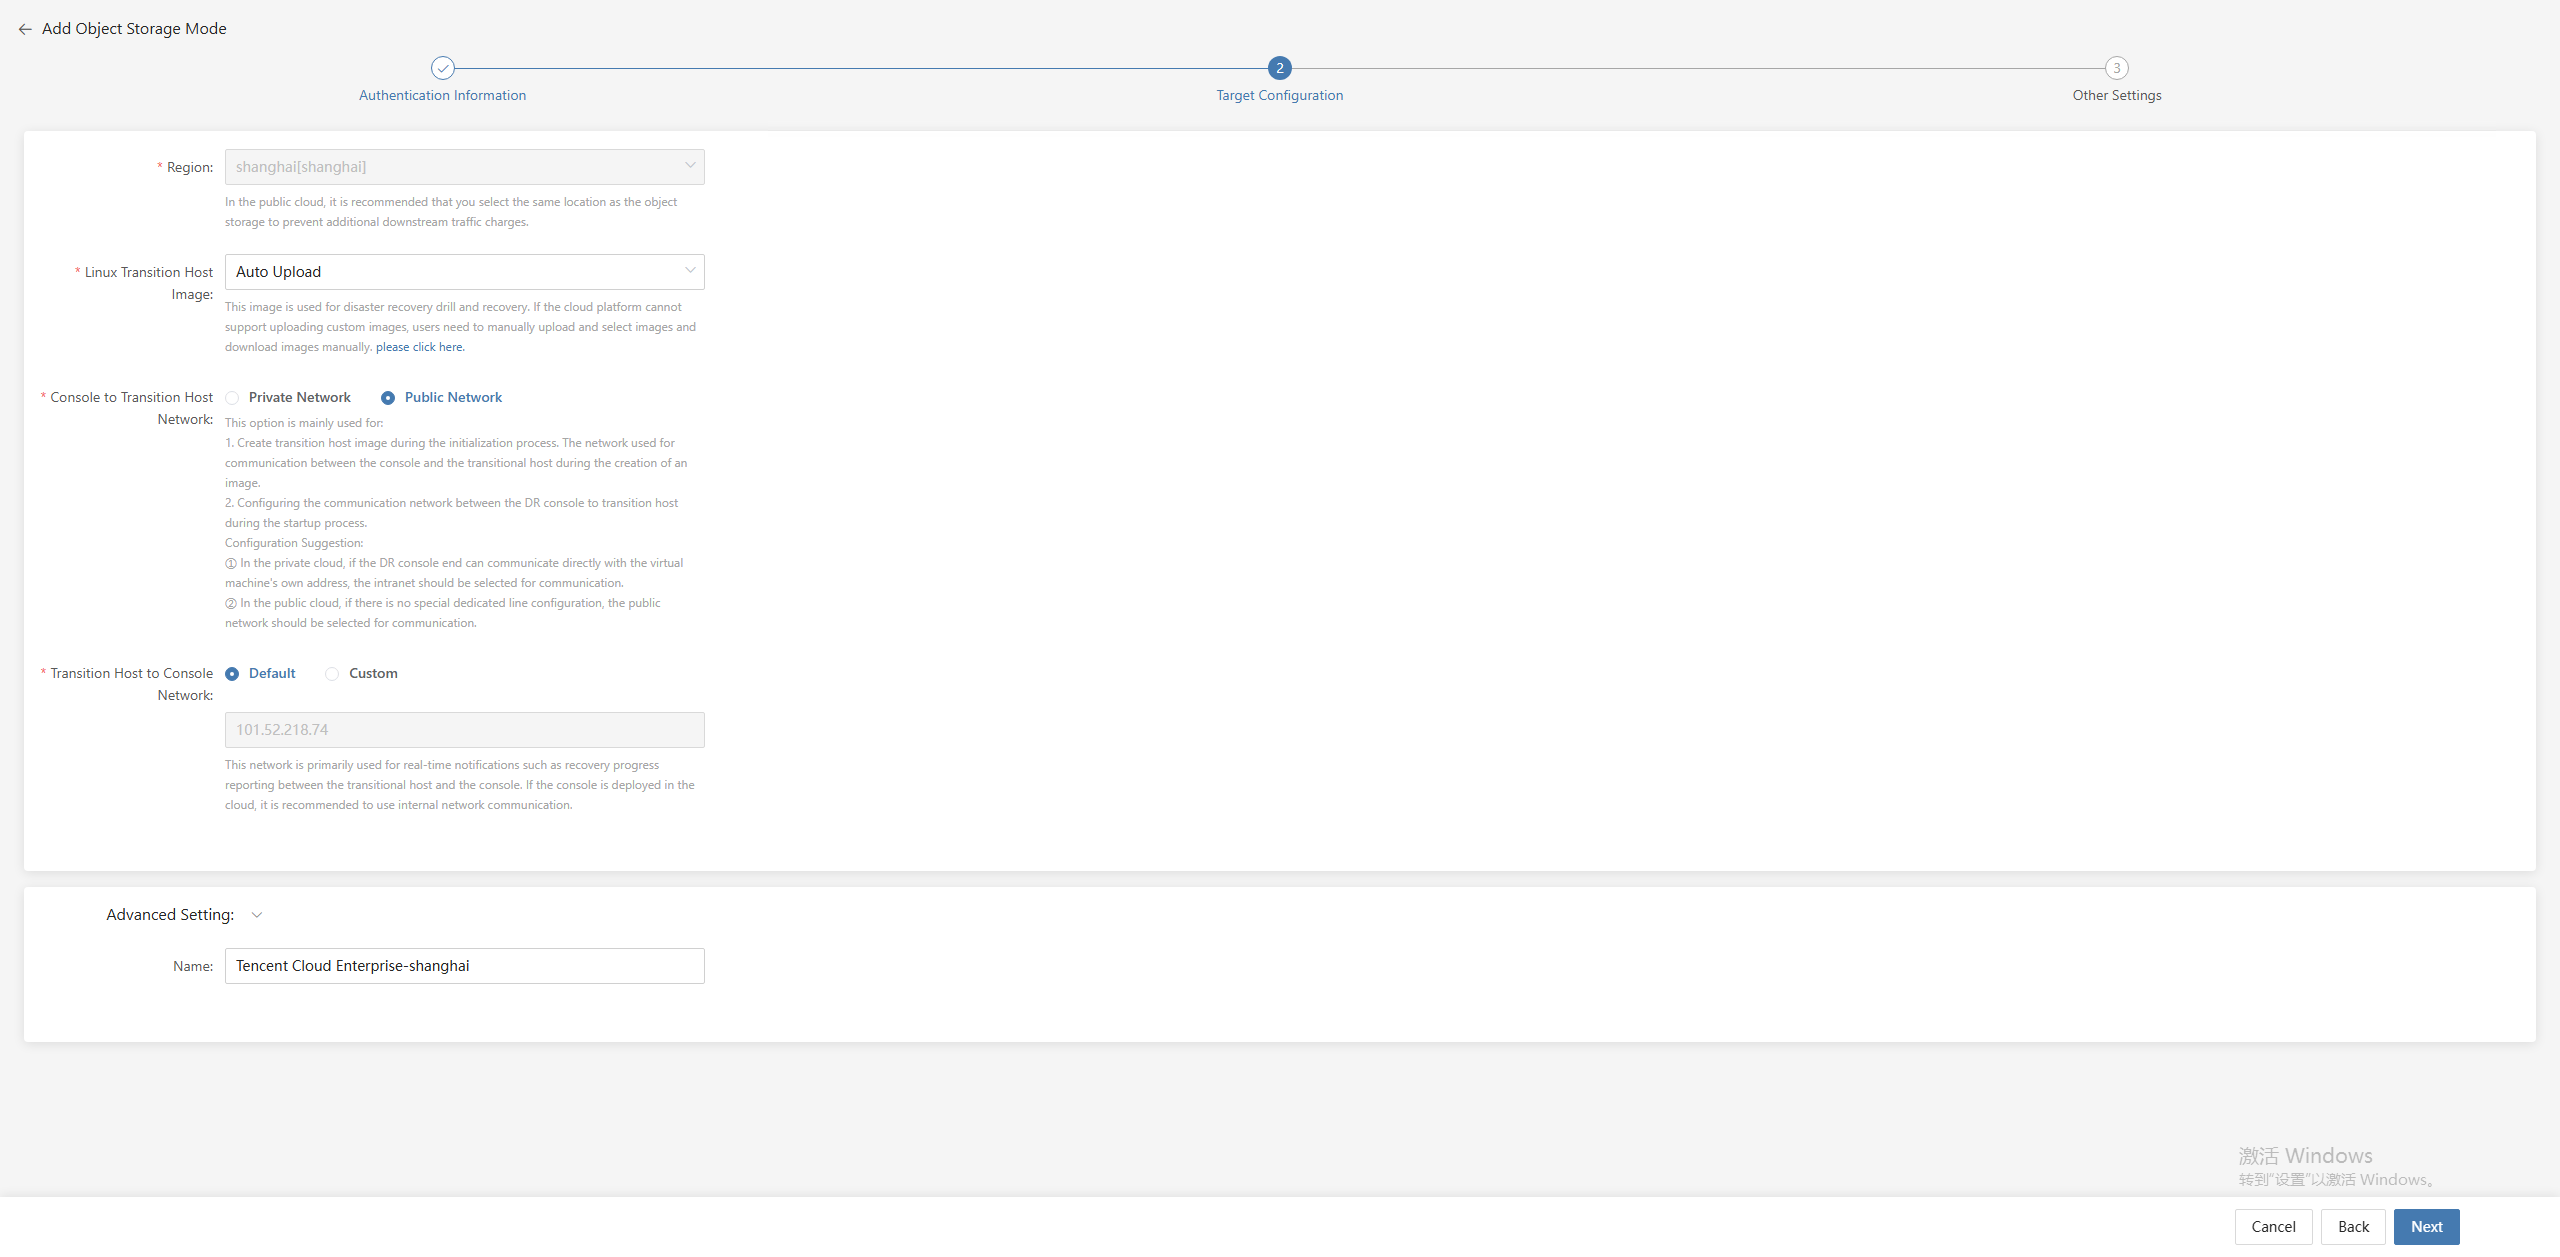Follow the 'please click here' image download link
This screenshot has height=1257, width=2560.
[420, 348]
